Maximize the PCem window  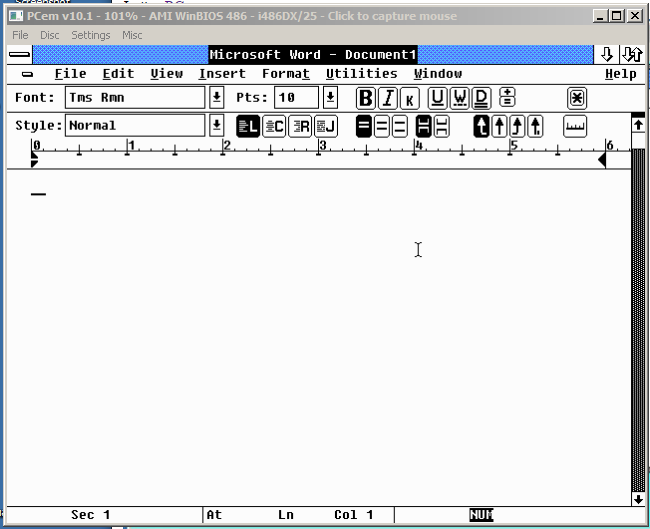(617, 16)
